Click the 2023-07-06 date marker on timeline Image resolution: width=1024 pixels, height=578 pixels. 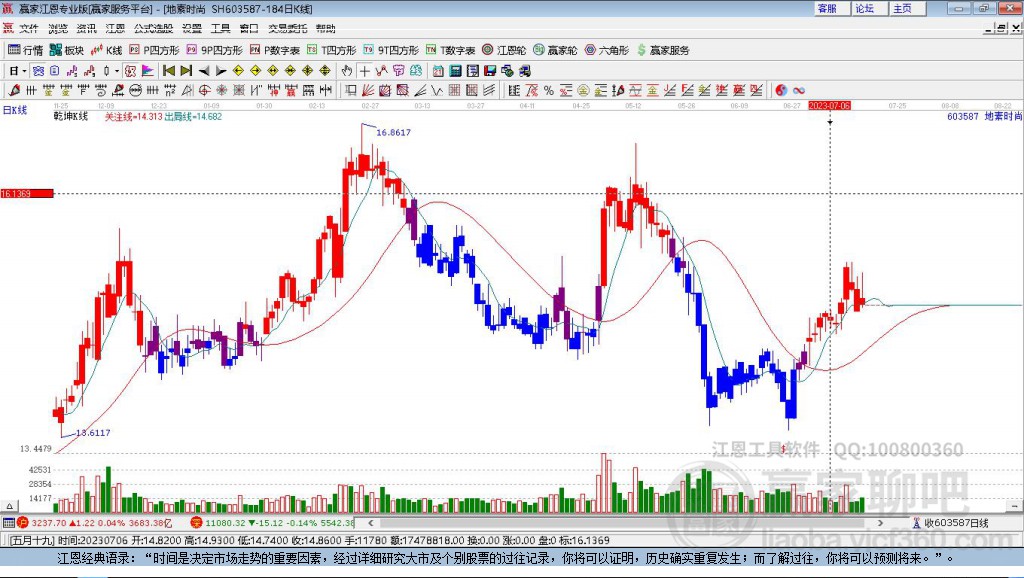(x=829, y=105)
